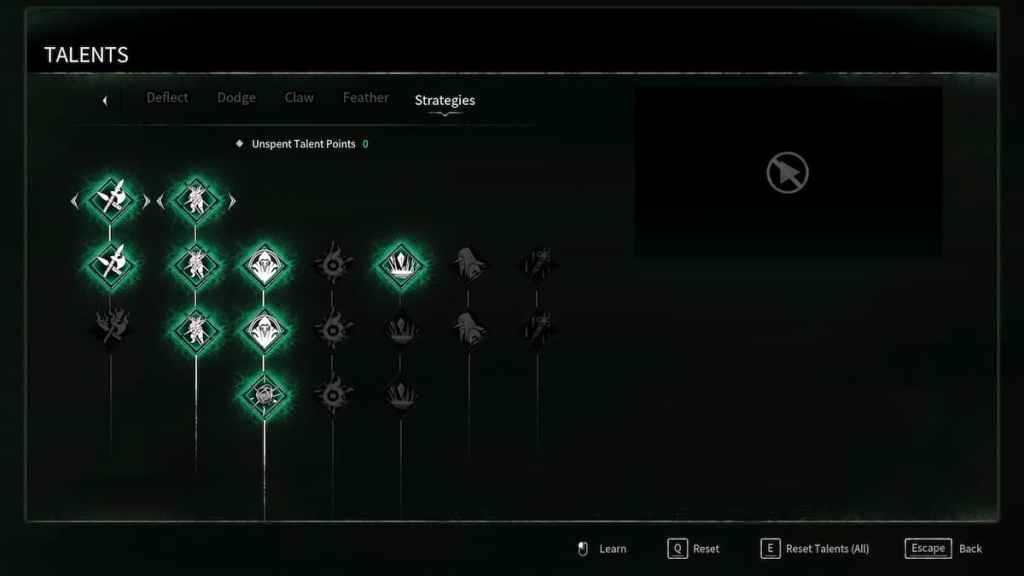Cycle the axe talent left with its arrow
1024x576 pixels.
(74, 201)
